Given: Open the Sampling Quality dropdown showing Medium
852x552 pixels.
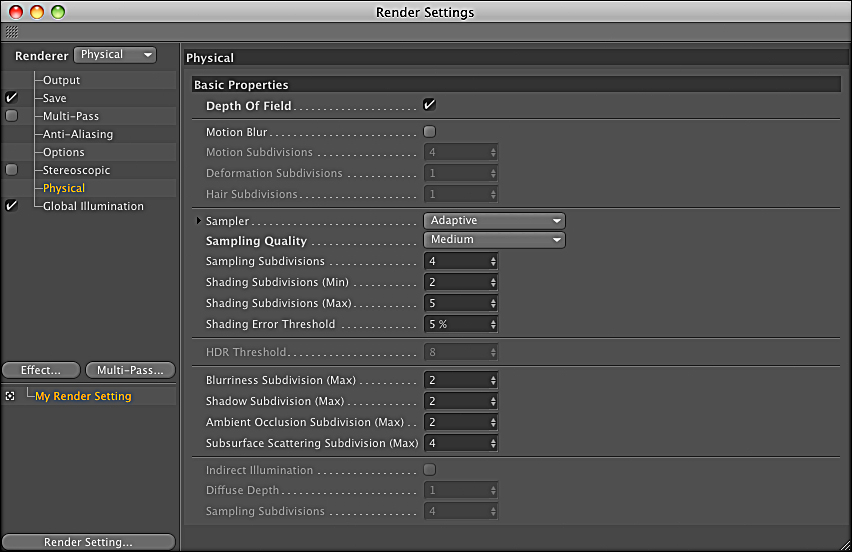Looking at the screenshot, I should coord(495,240).
